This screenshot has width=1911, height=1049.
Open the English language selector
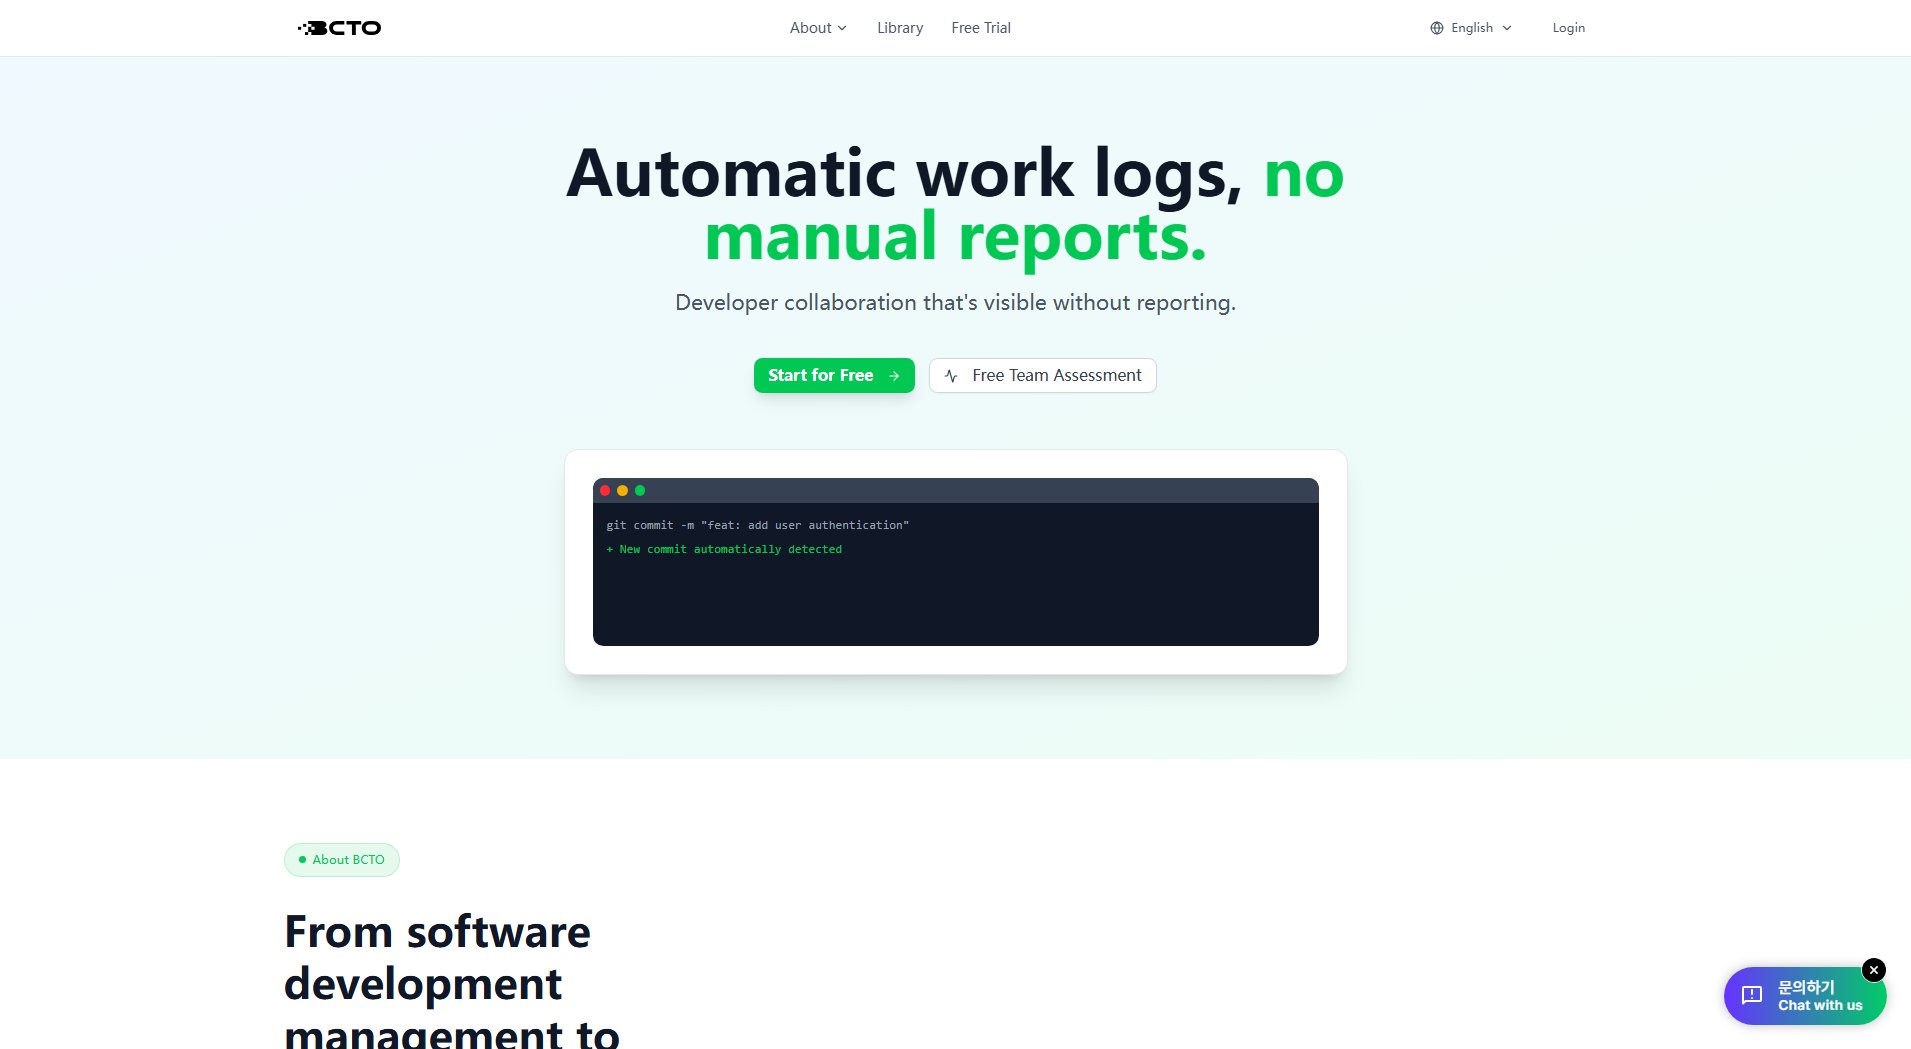1471,28
